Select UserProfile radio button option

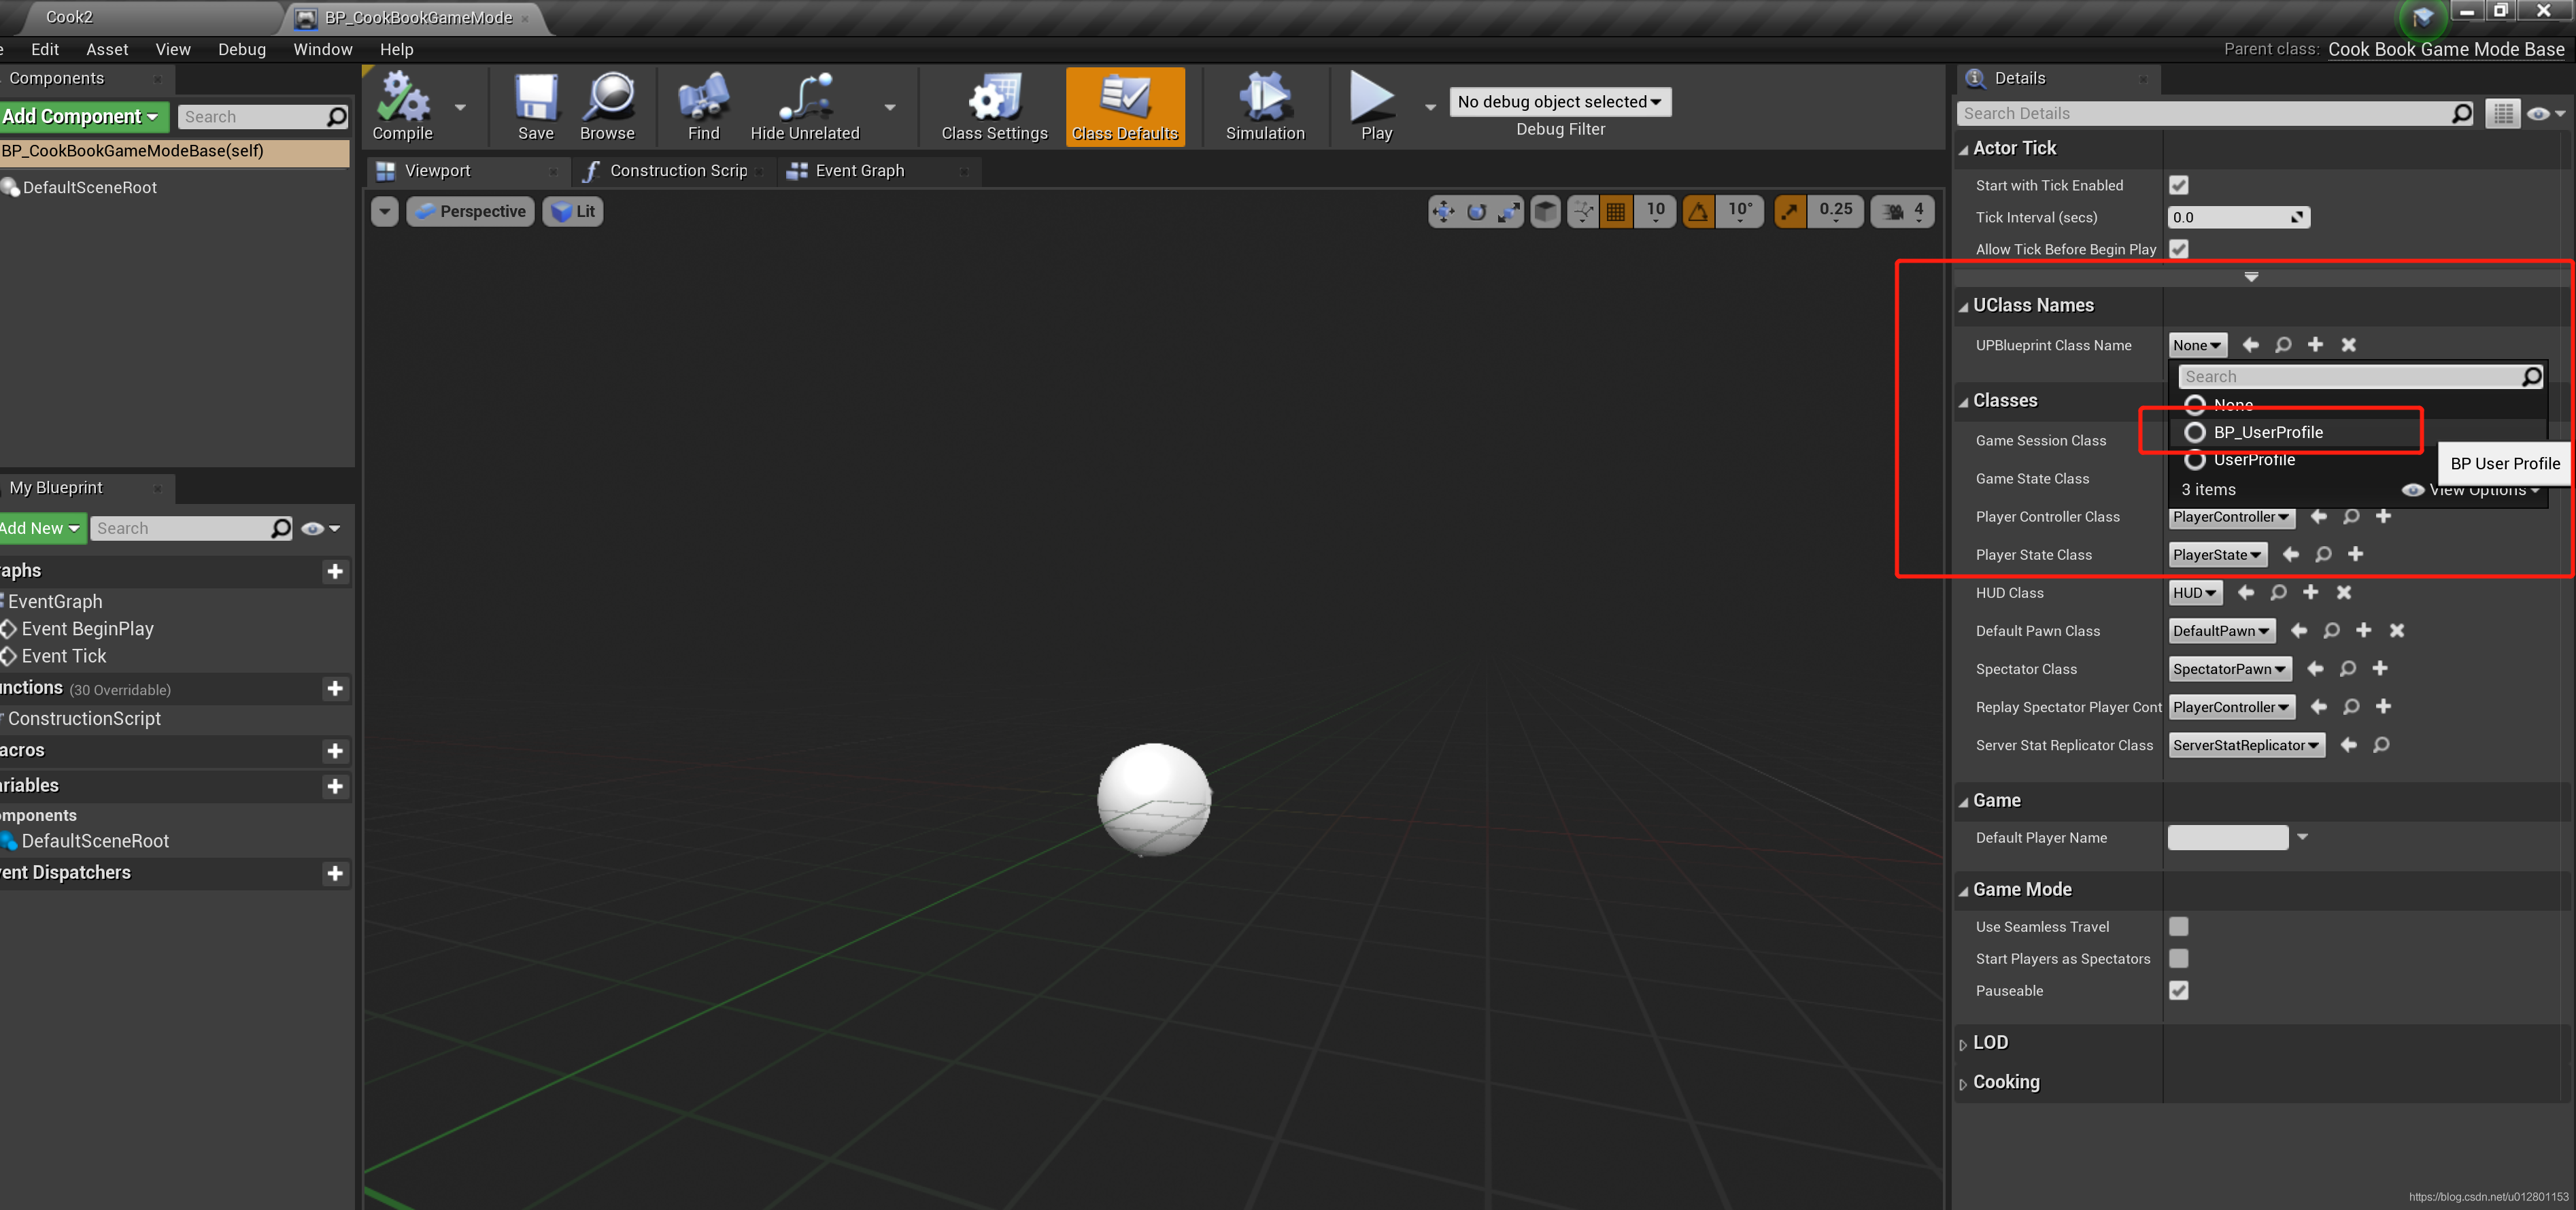pos(2197,458)
